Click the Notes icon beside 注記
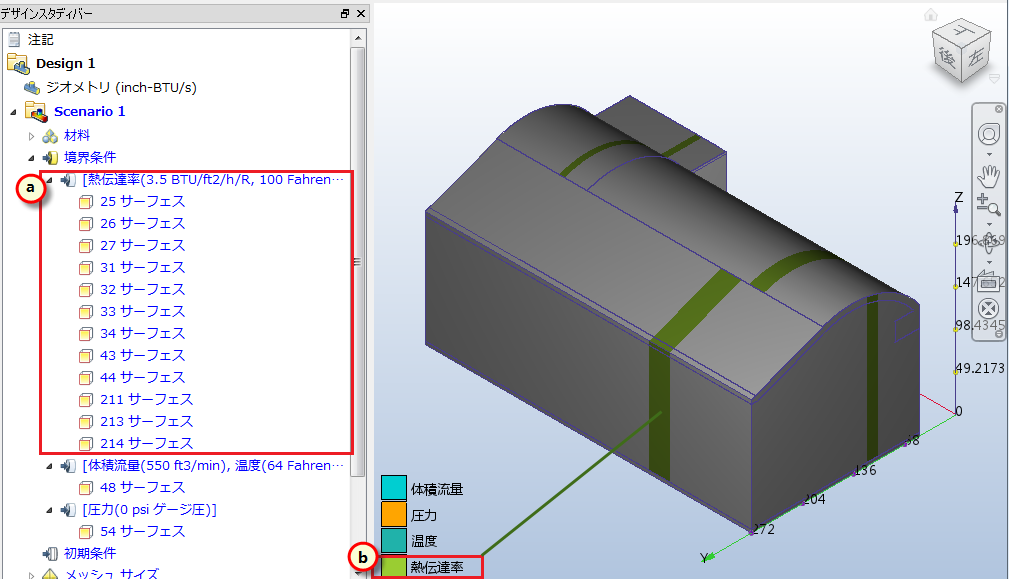The height and width of the screenshot is (579, 1009). [x=14, y=40]
